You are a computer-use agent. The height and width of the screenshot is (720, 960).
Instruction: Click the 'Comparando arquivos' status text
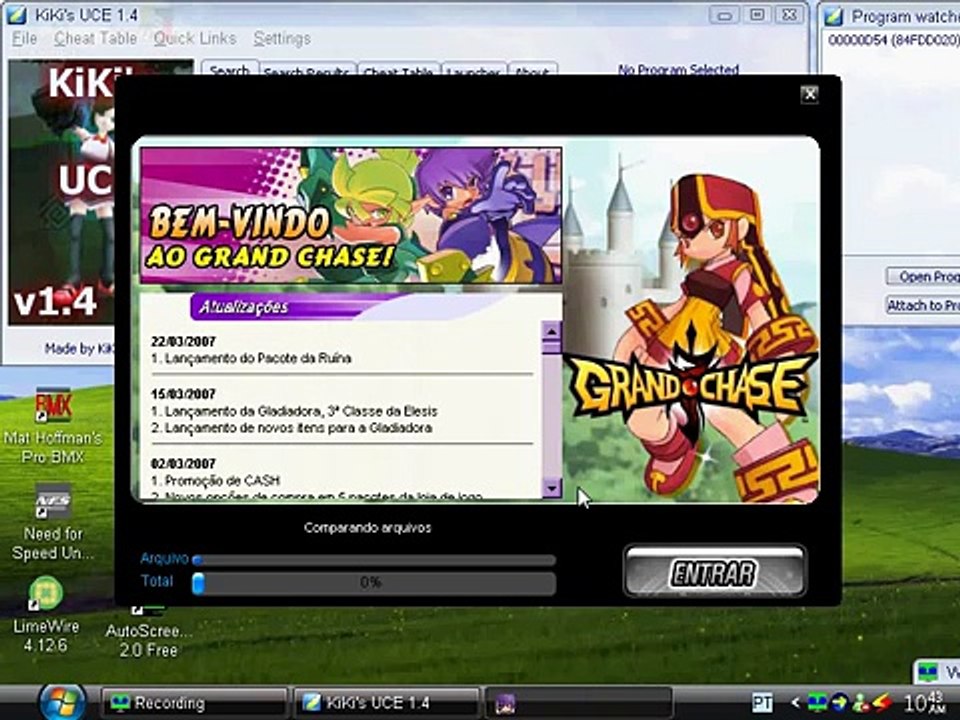(367, 528)
